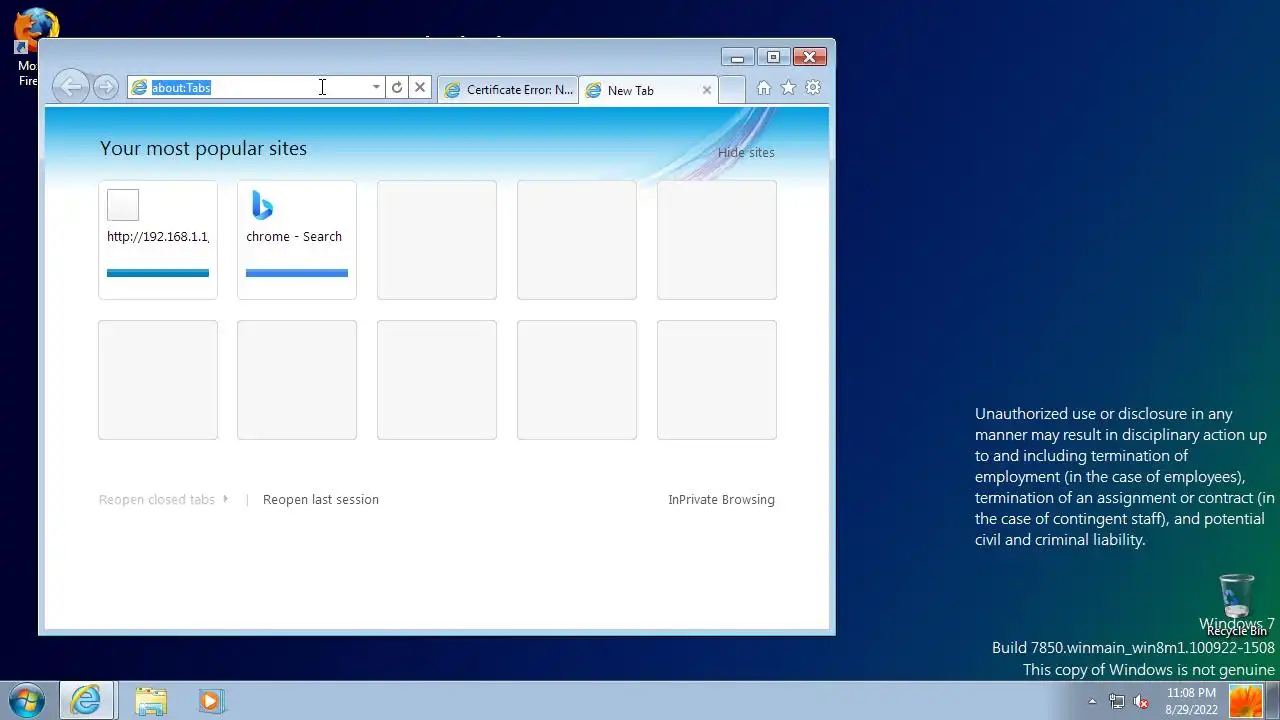Click the about:Tabs address field

coord(258,88)
